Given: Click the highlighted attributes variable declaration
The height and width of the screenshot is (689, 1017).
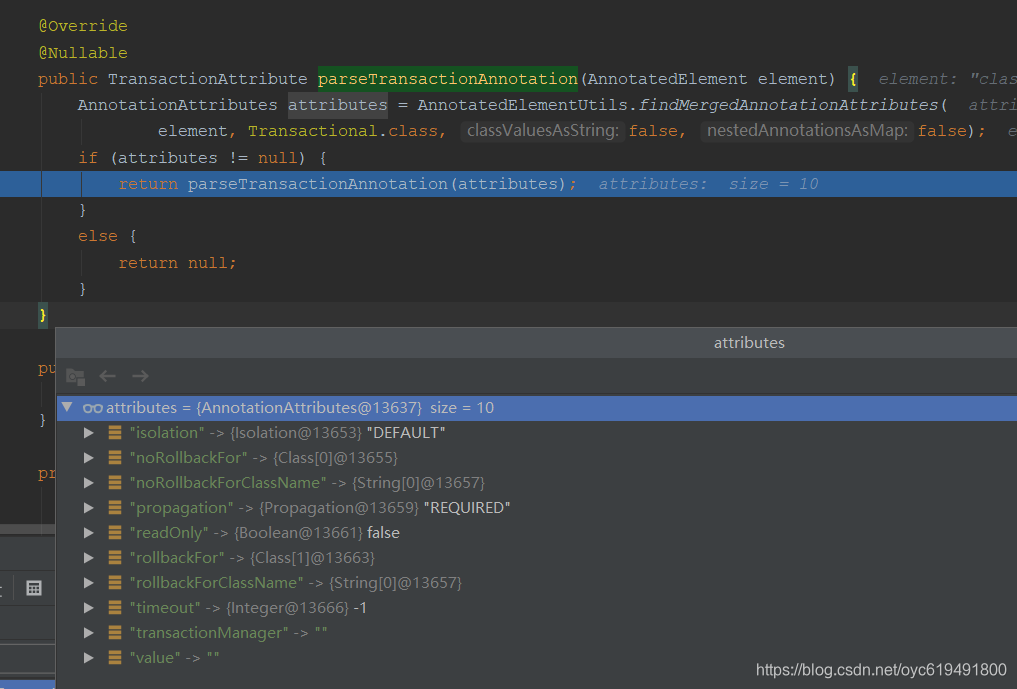Looking at the screenshot, I should [338, 105].
